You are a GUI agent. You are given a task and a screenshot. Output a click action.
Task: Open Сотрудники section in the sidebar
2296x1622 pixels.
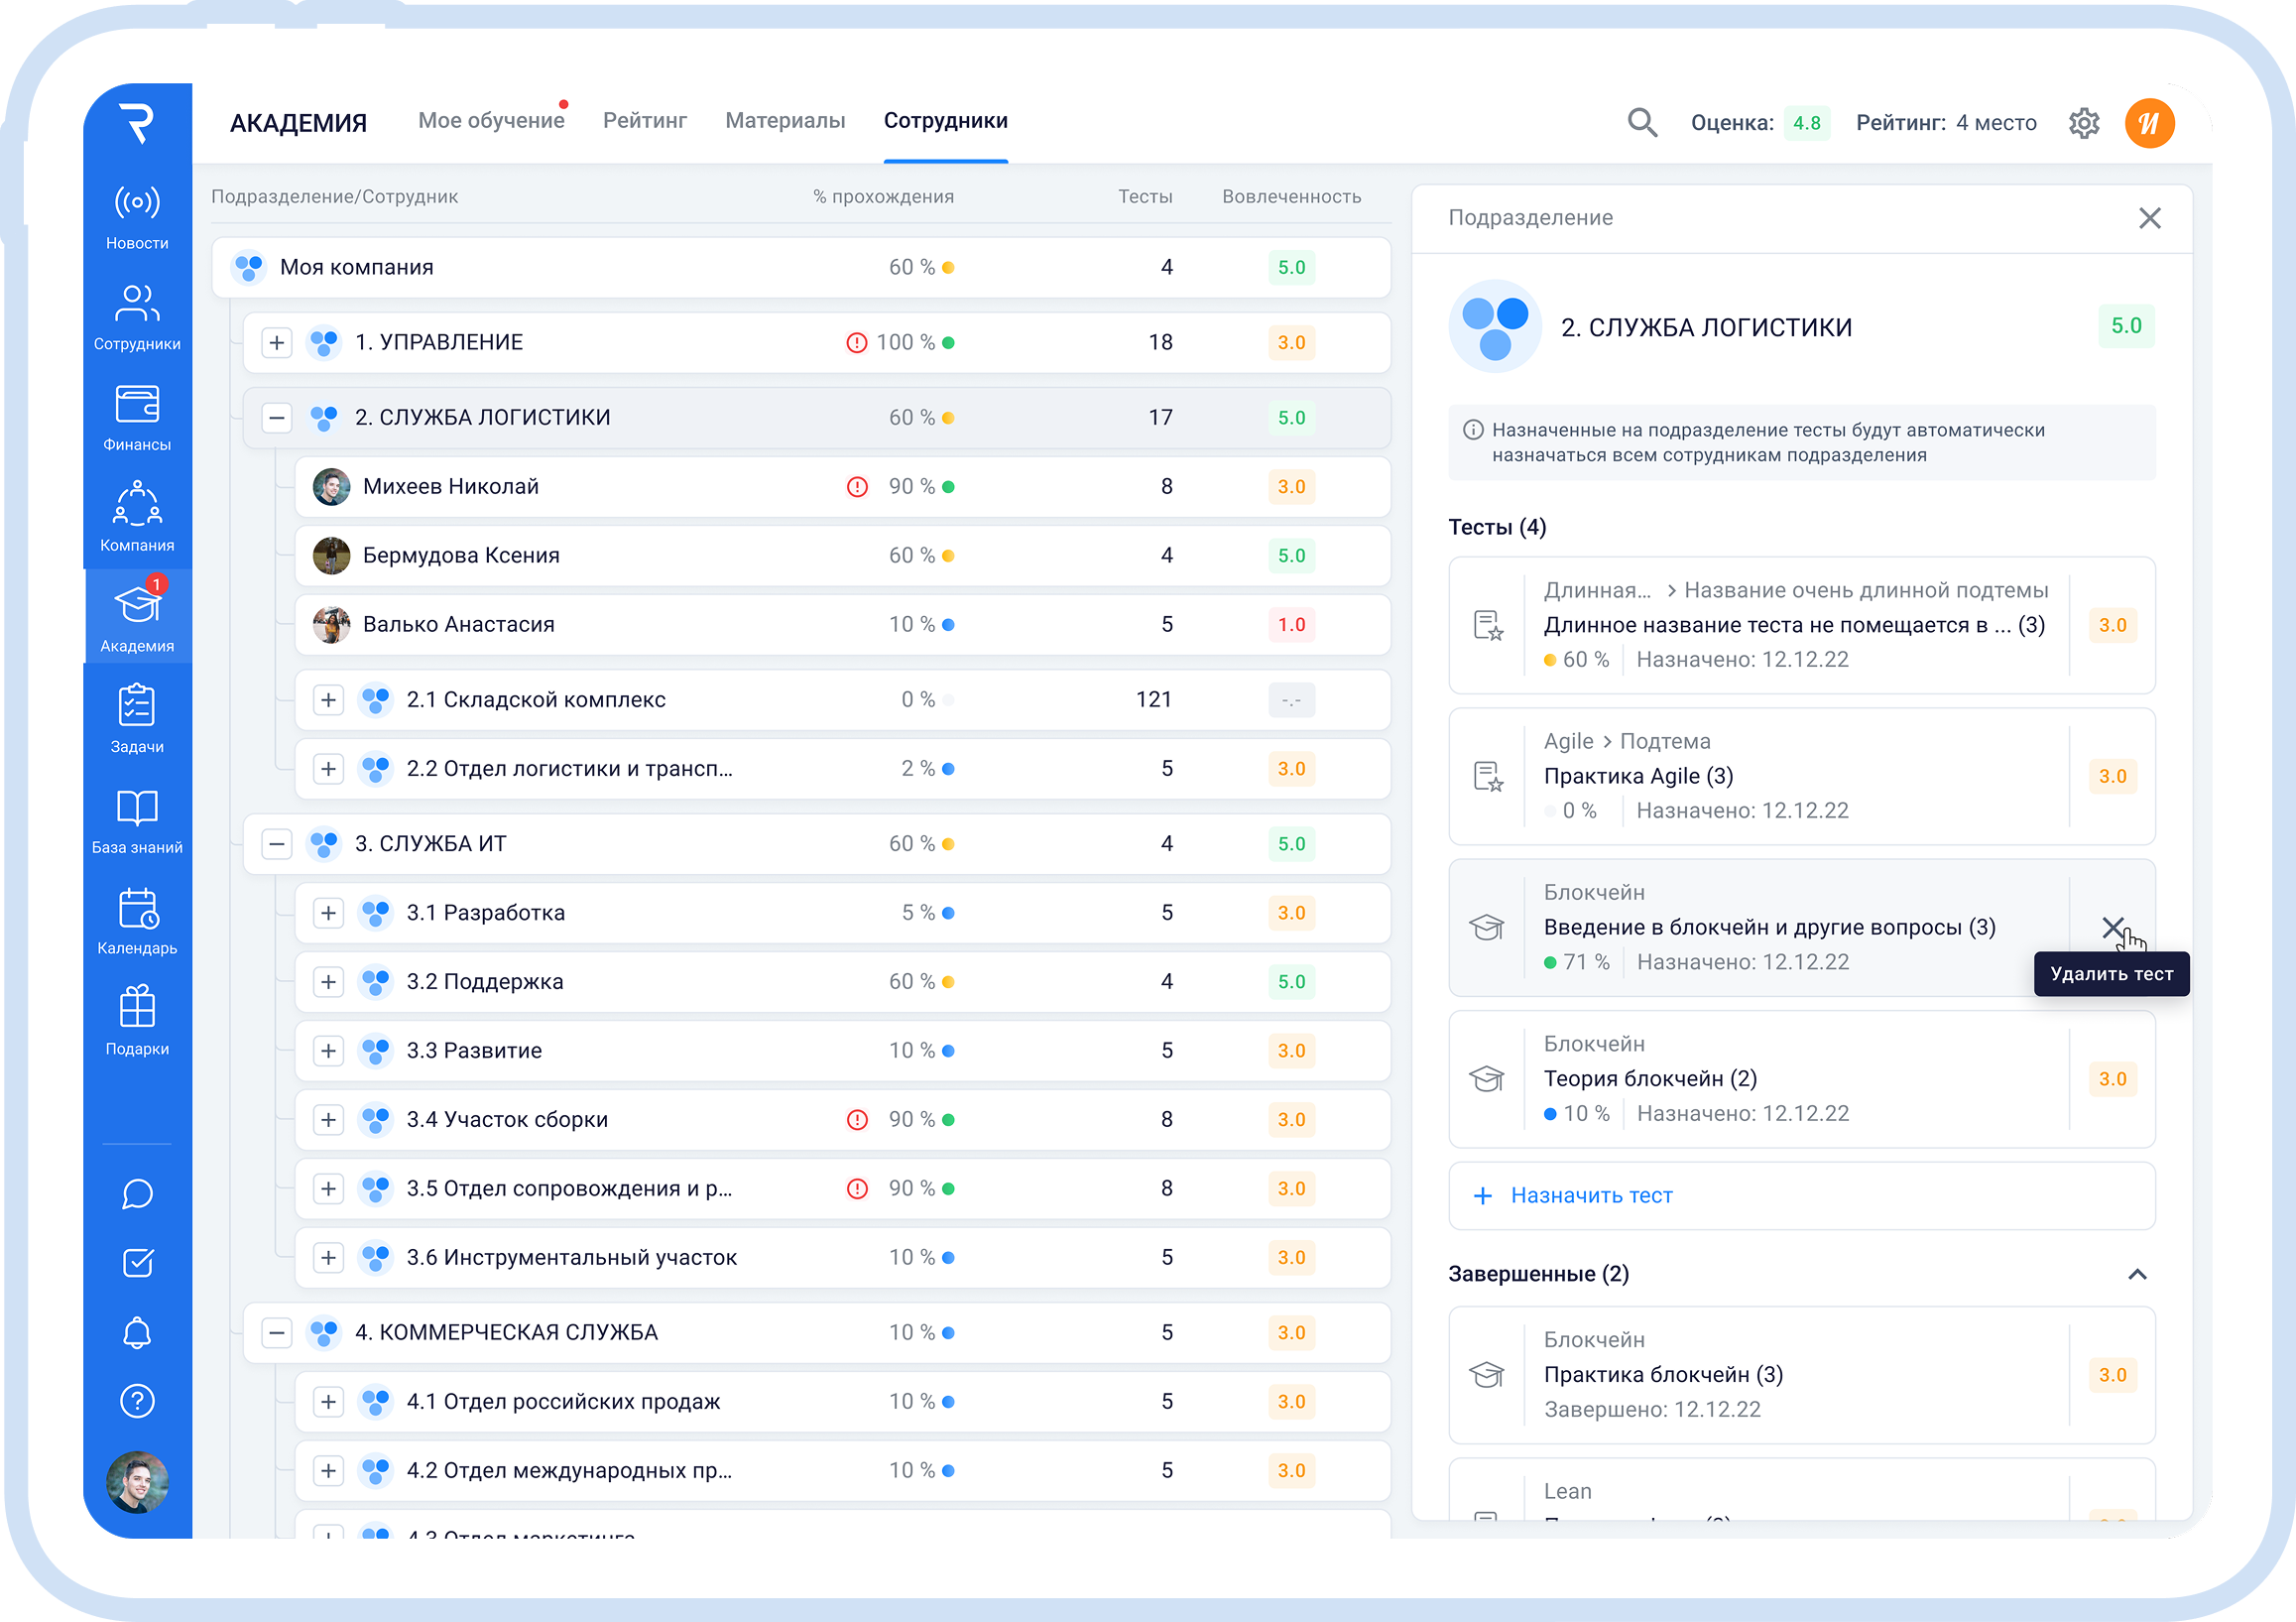click(x=137, y=318)
